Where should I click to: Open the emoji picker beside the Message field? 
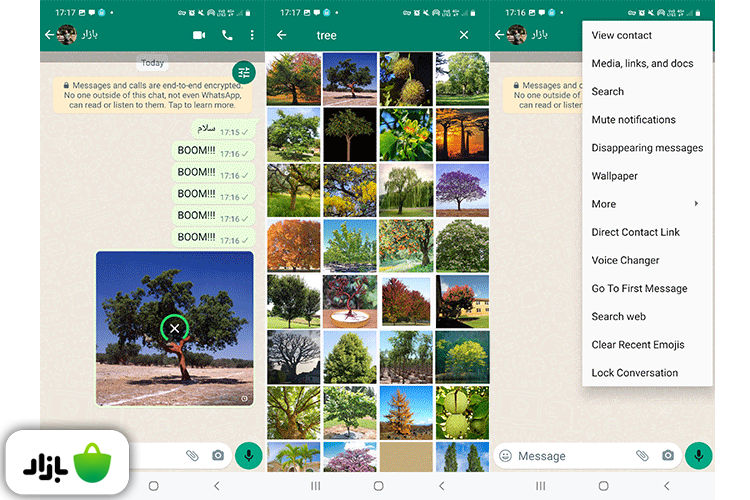pos(505,456)
